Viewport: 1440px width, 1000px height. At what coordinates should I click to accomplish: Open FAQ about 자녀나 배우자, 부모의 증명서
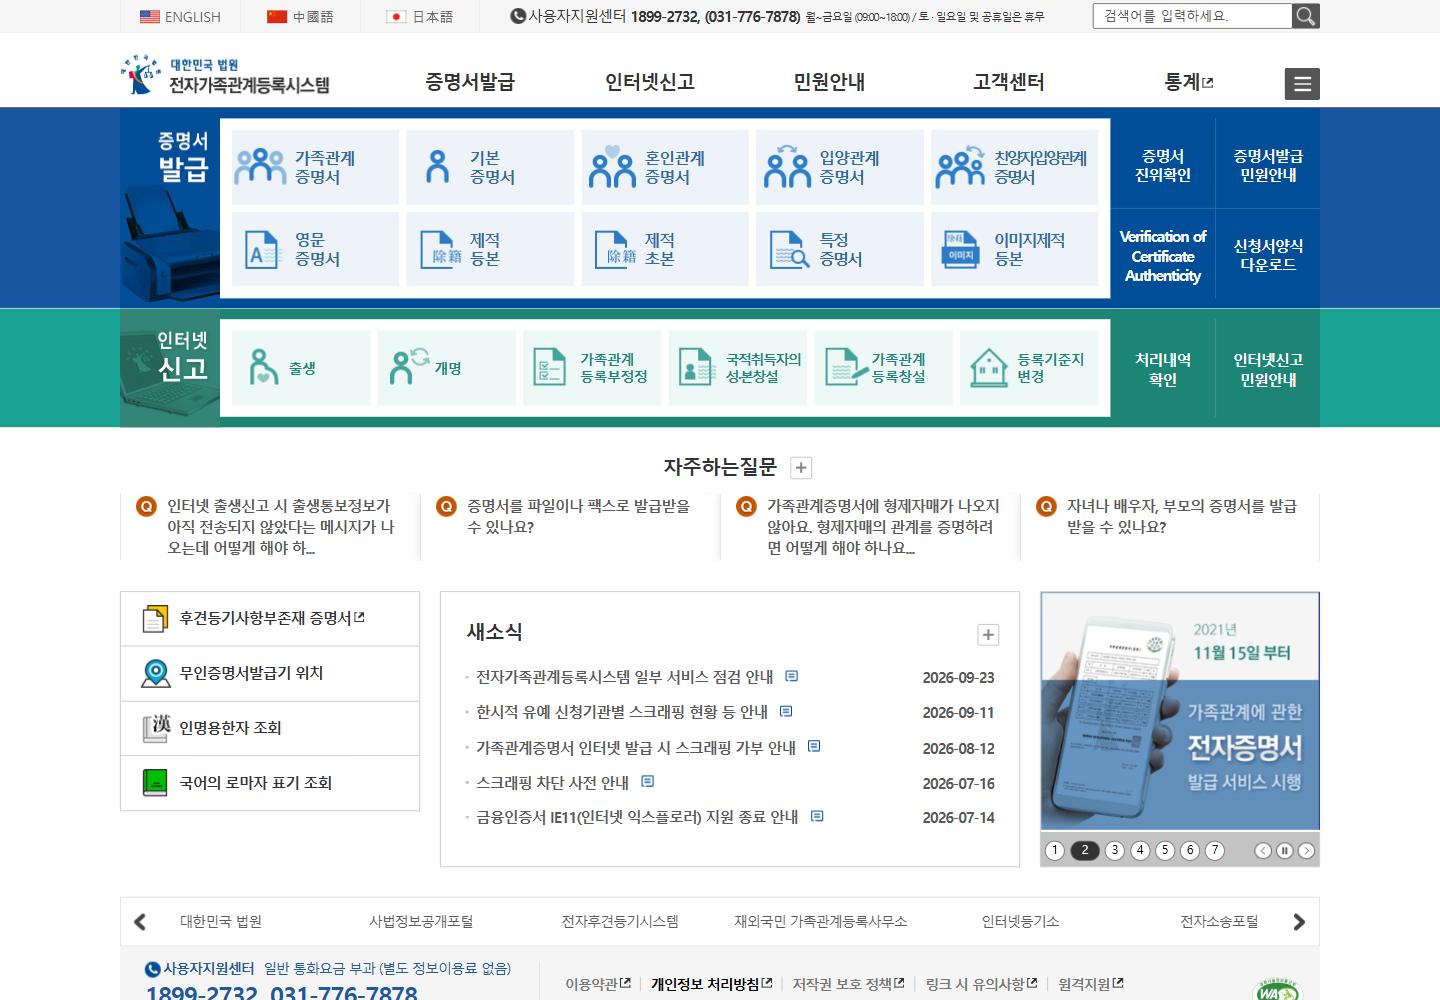[1181, 516]
